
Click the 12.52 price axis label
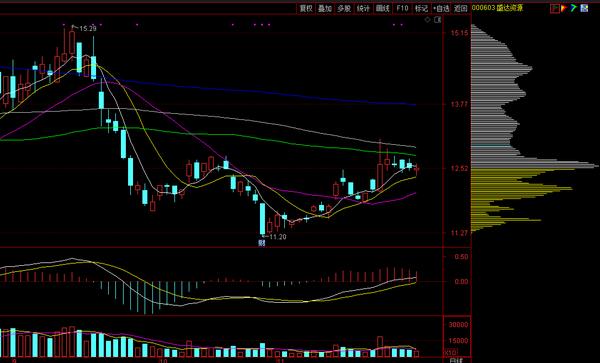tap(460, 168)
